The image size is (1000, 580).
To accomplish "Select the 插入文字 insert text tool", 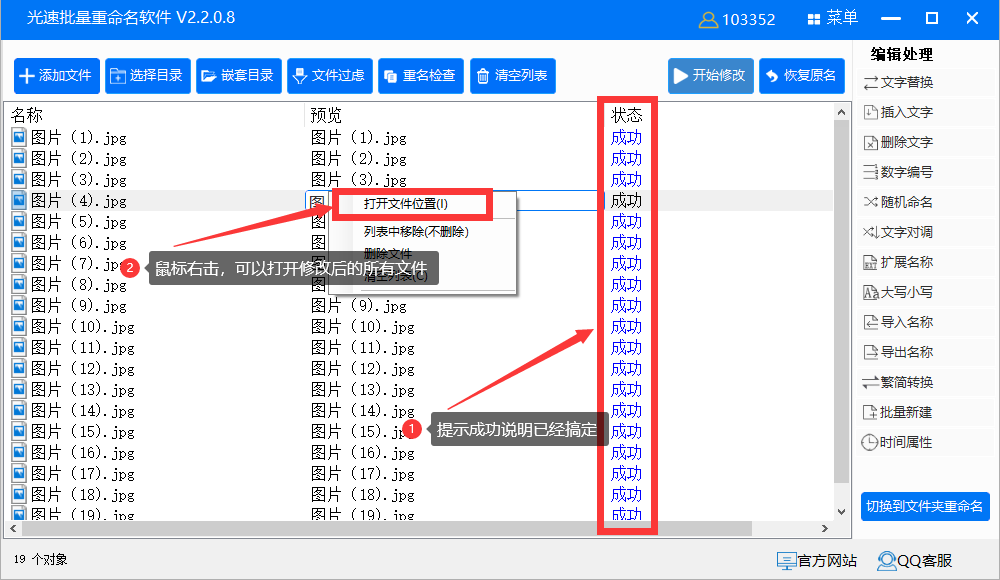I will tap(898, 112).
